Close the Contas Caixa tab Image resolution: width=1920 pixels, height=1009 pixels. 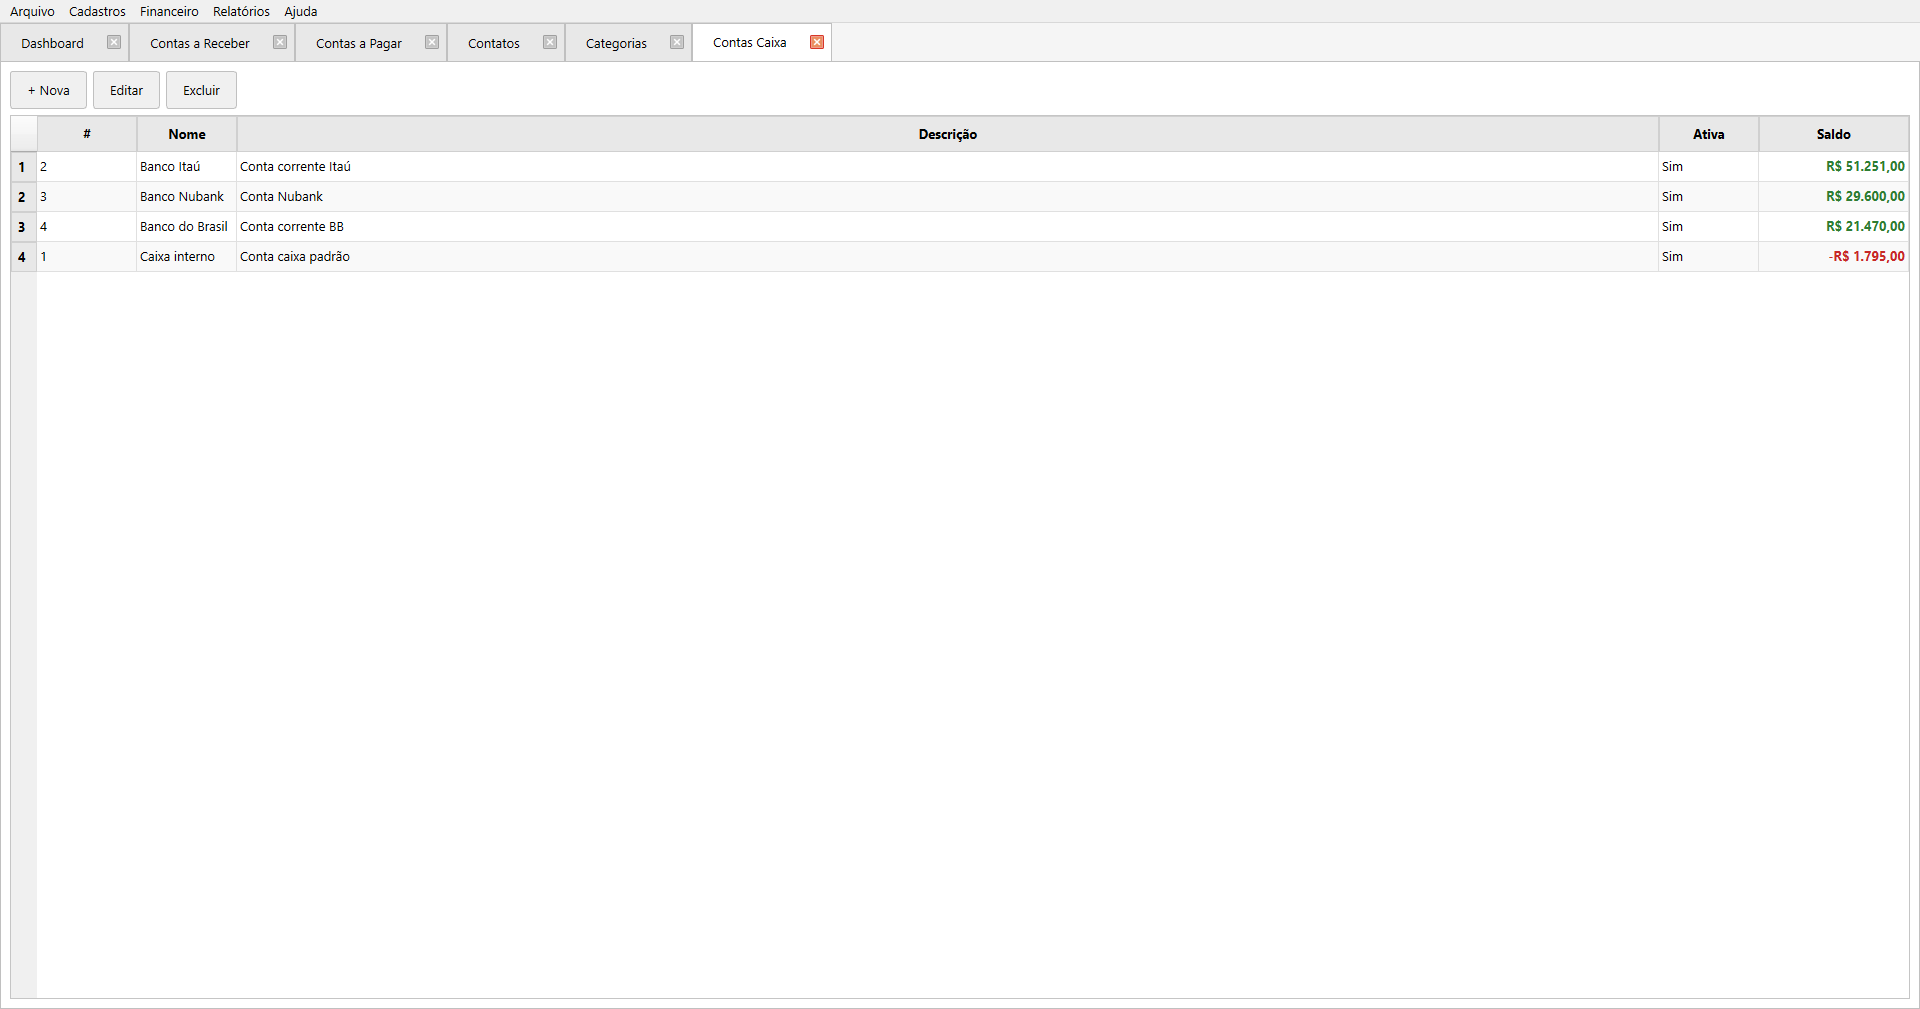pos(817,42)
